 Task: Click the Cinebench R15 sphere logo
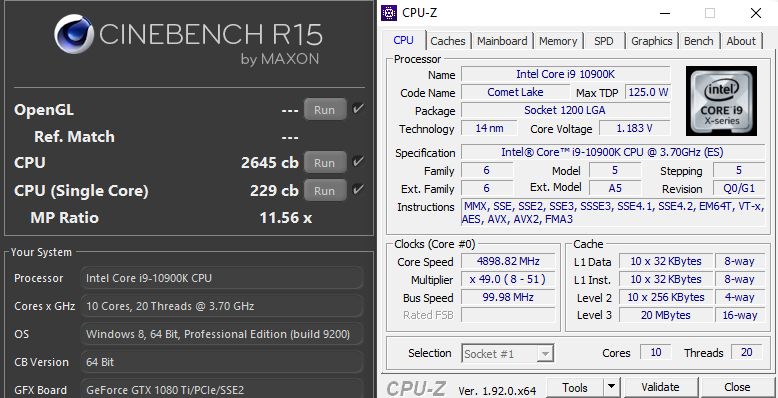tap(74, 34)
